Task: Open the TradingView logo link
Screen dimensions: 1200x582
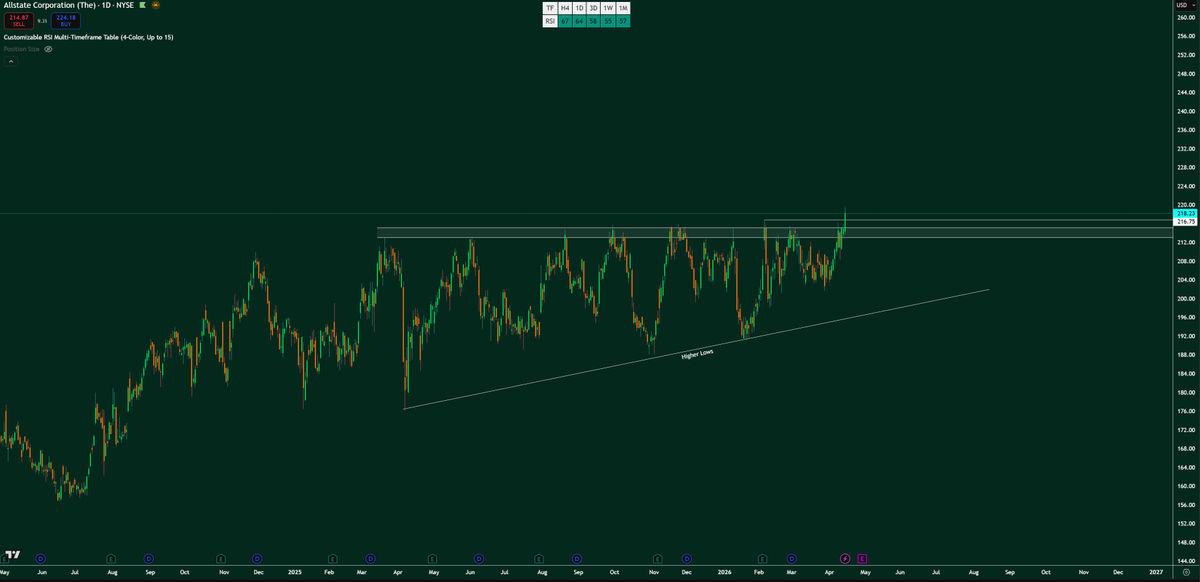Action: pyautogui.click(x=13, y=555)
